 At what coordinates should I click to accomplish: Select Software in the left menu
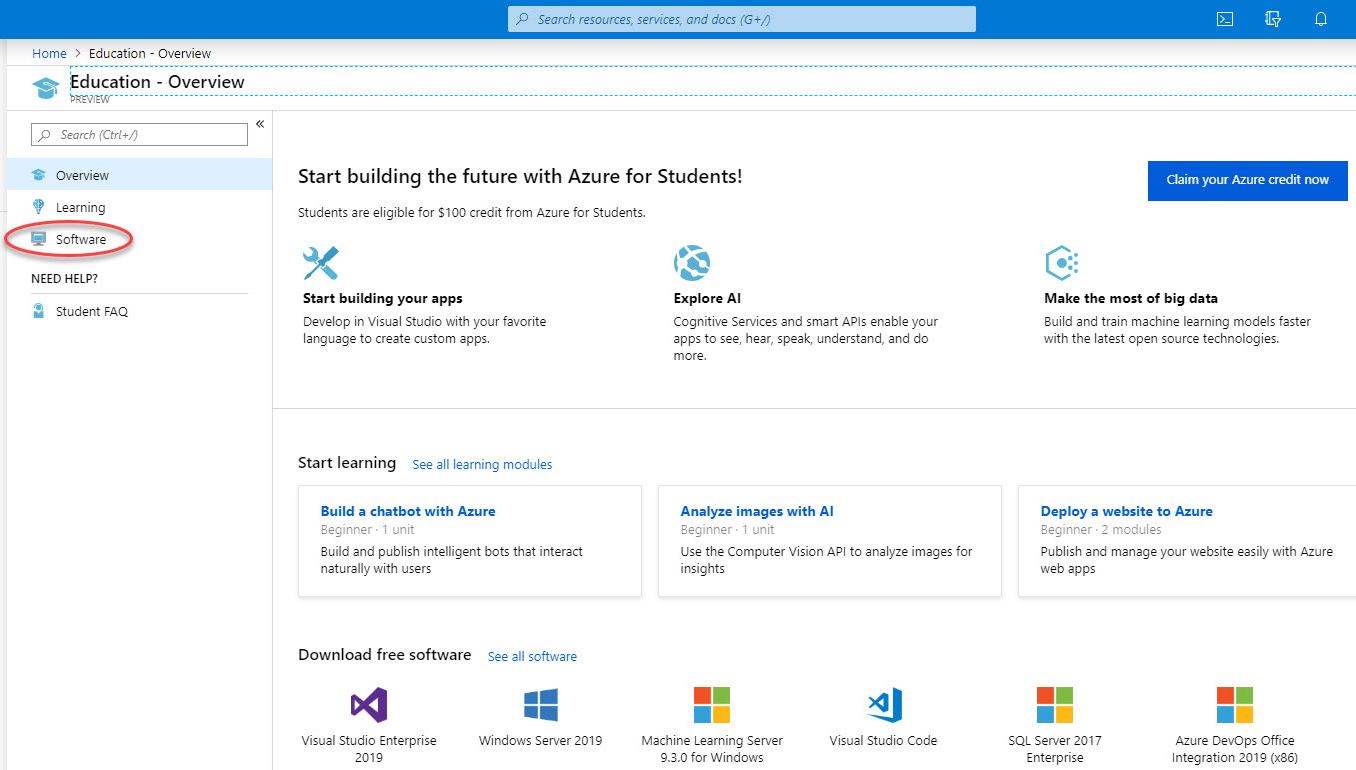(x=139, y=239)
